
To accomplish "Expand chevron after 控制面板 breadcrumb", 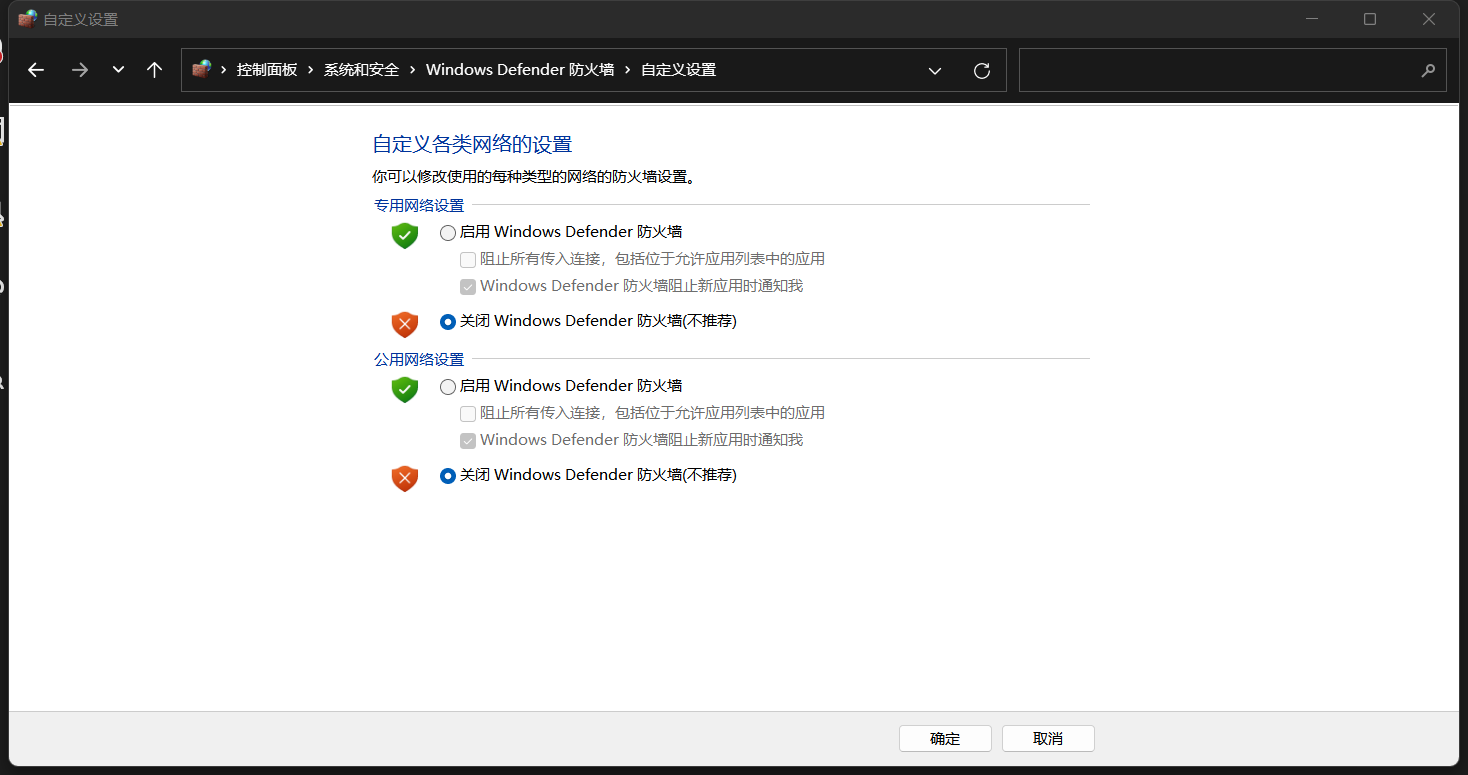I will [x=311, y=70].
